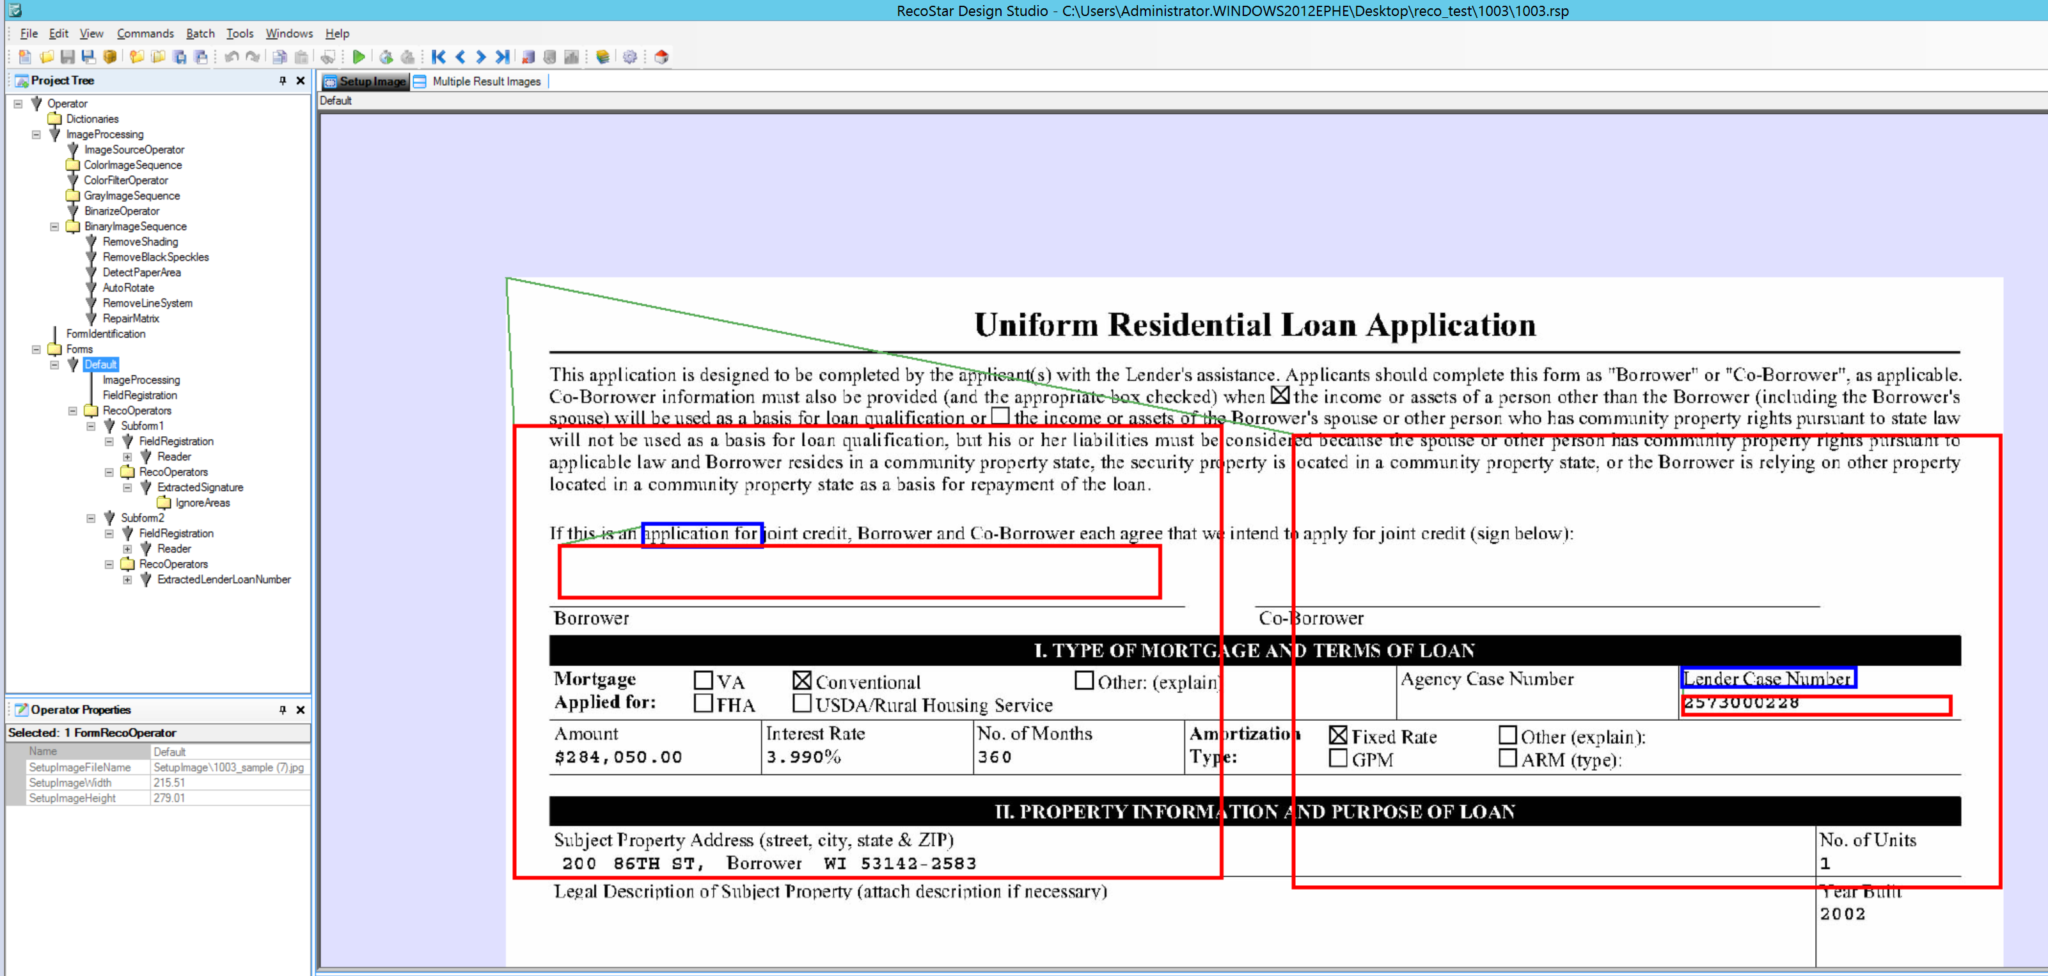Screen dimensions: 2048x976
Task: Switch to Multiple Result Images tab
Action: [478, 82]
